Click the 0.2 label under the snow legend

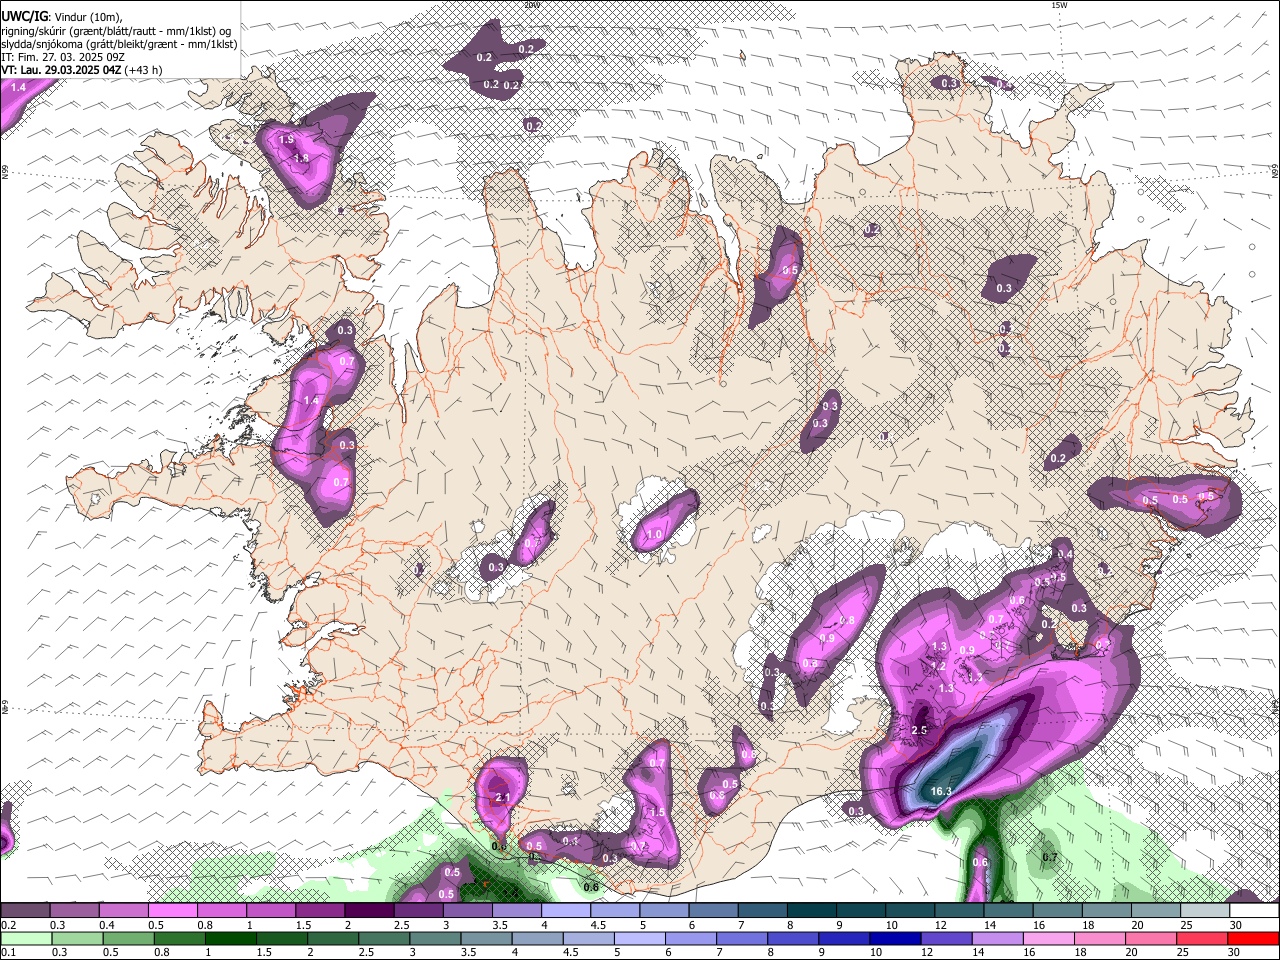[8, 925]
